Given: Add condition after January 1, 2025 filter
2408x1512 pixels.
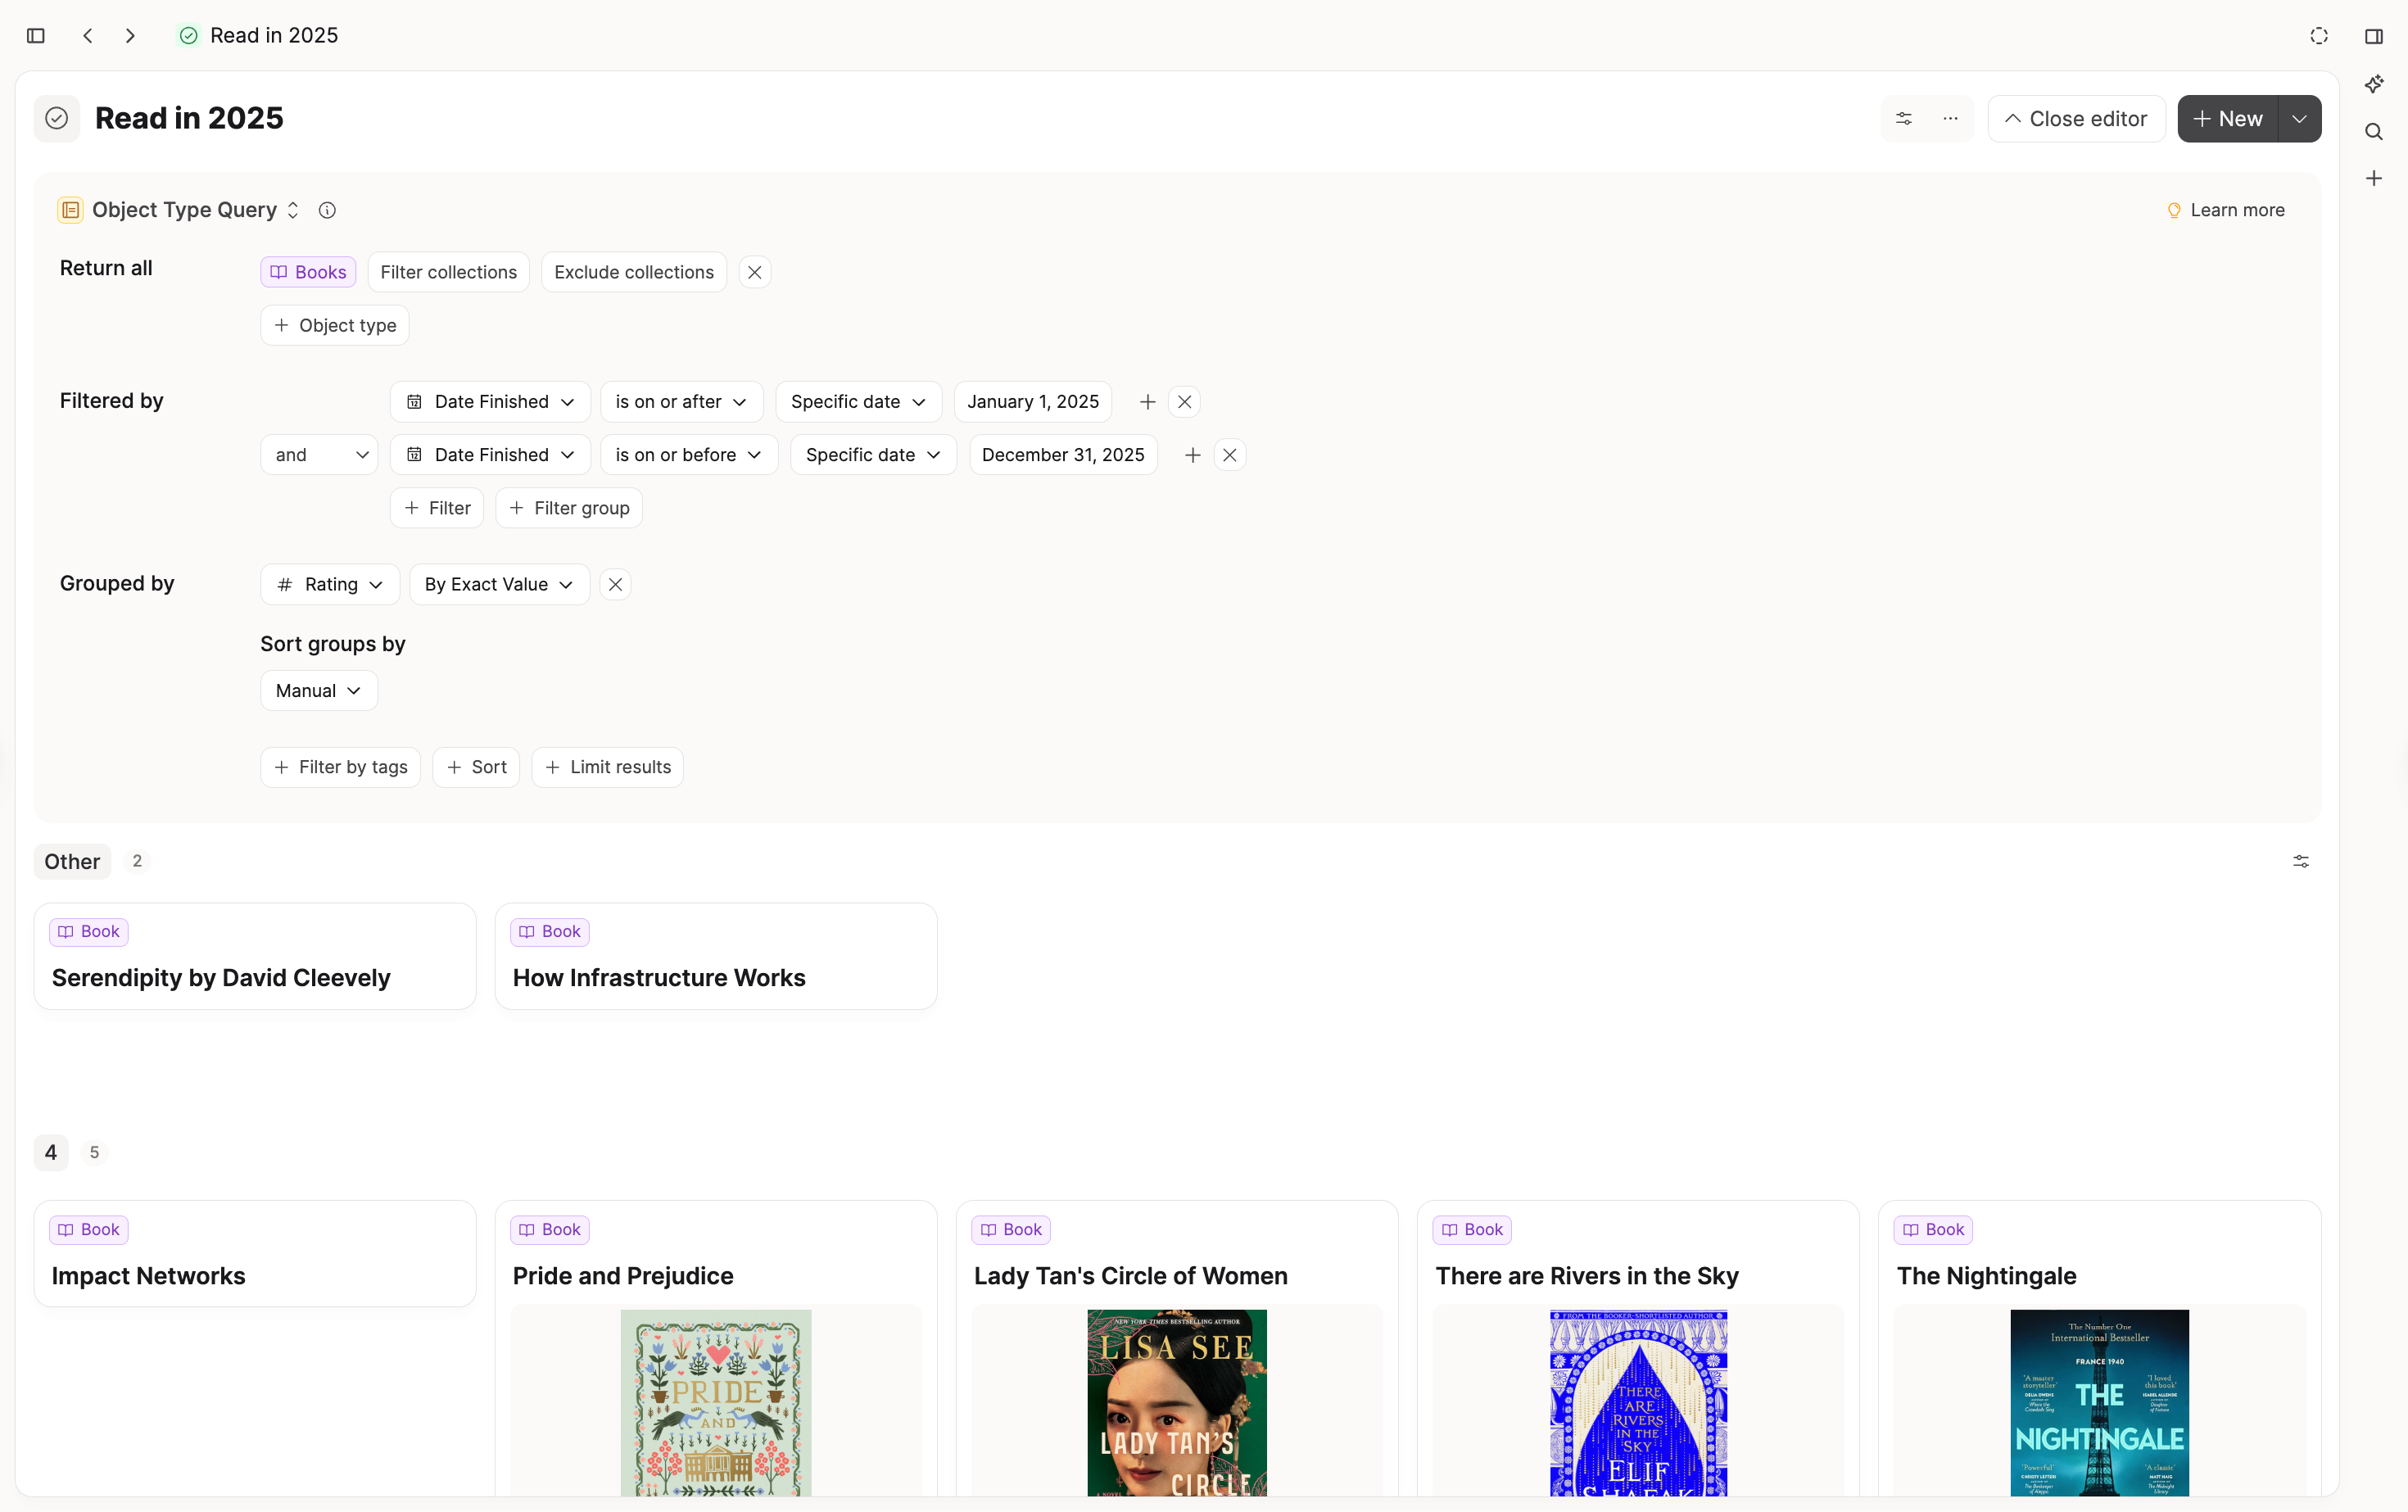Looking at the screenshot, I should [x=1147, y=401].
